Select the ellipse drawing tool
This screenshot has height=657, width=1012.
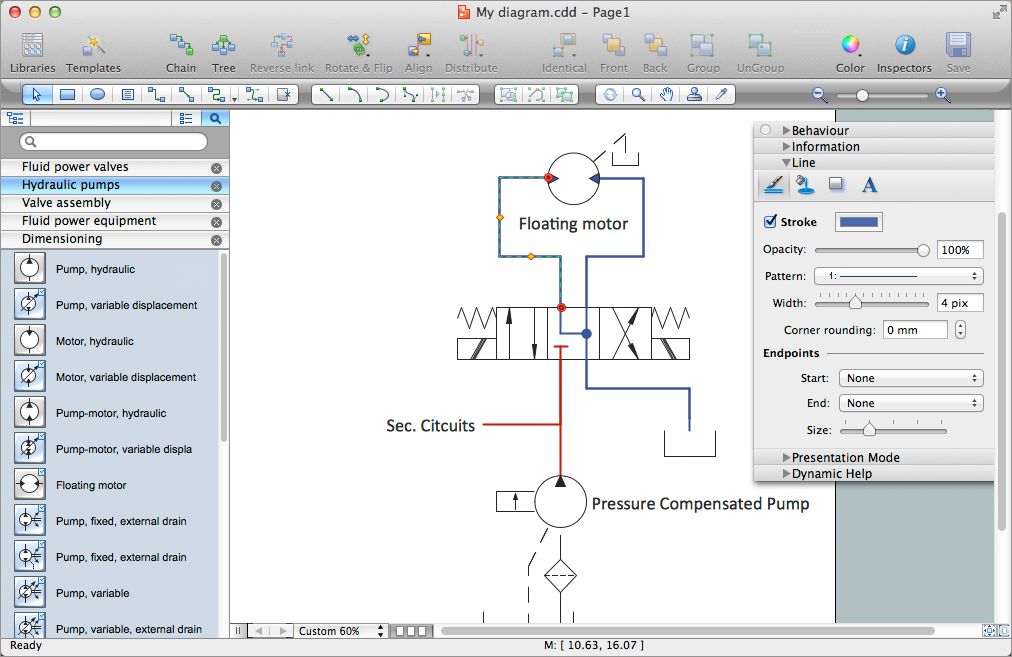97,95
